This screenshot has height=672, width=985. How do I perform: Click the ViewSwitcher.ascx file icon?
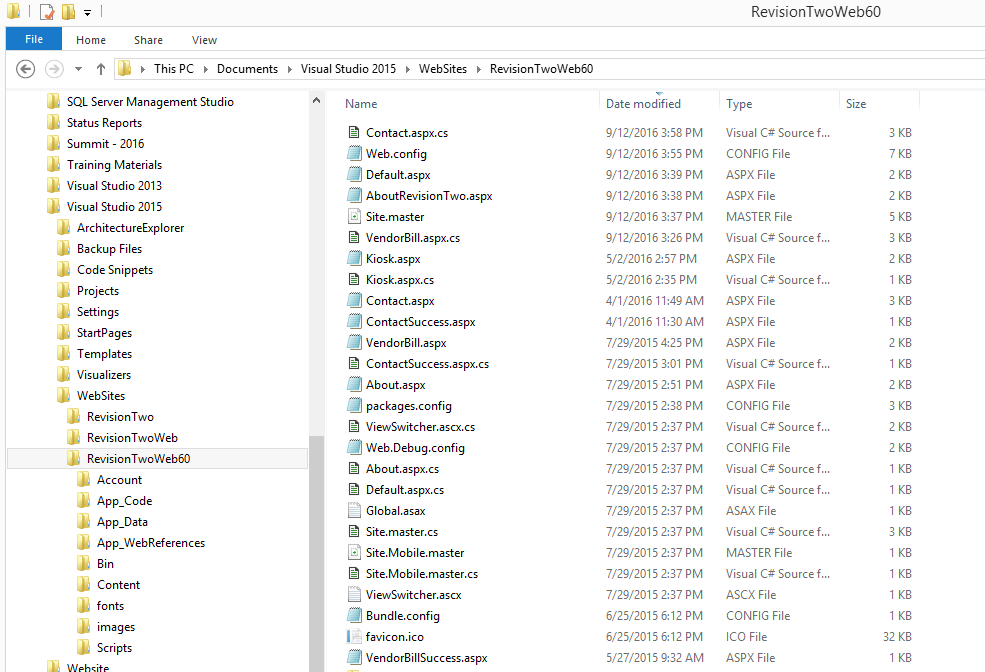tap(354, 594)
